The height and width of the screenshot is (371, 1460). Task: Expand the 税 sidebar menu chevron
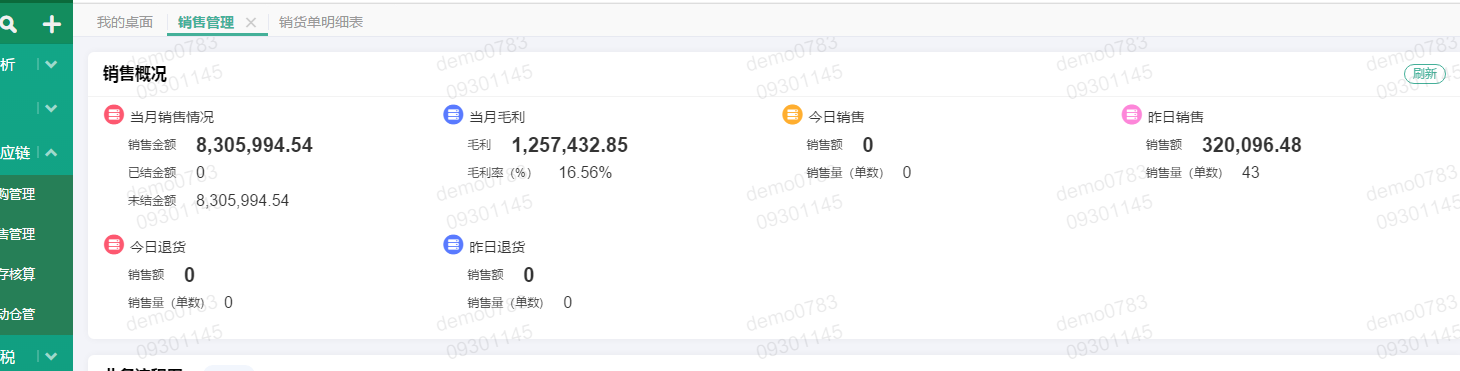click(x=52, y=356)
